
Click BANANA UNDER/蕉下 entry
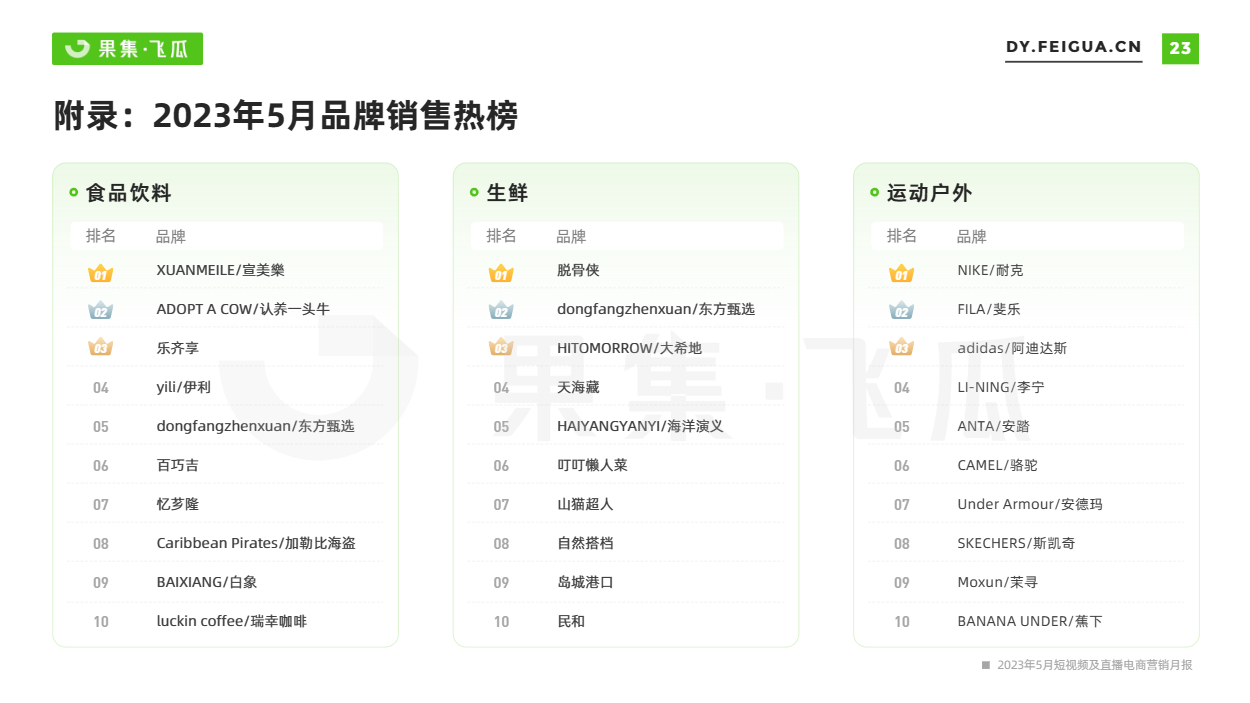1030,621
